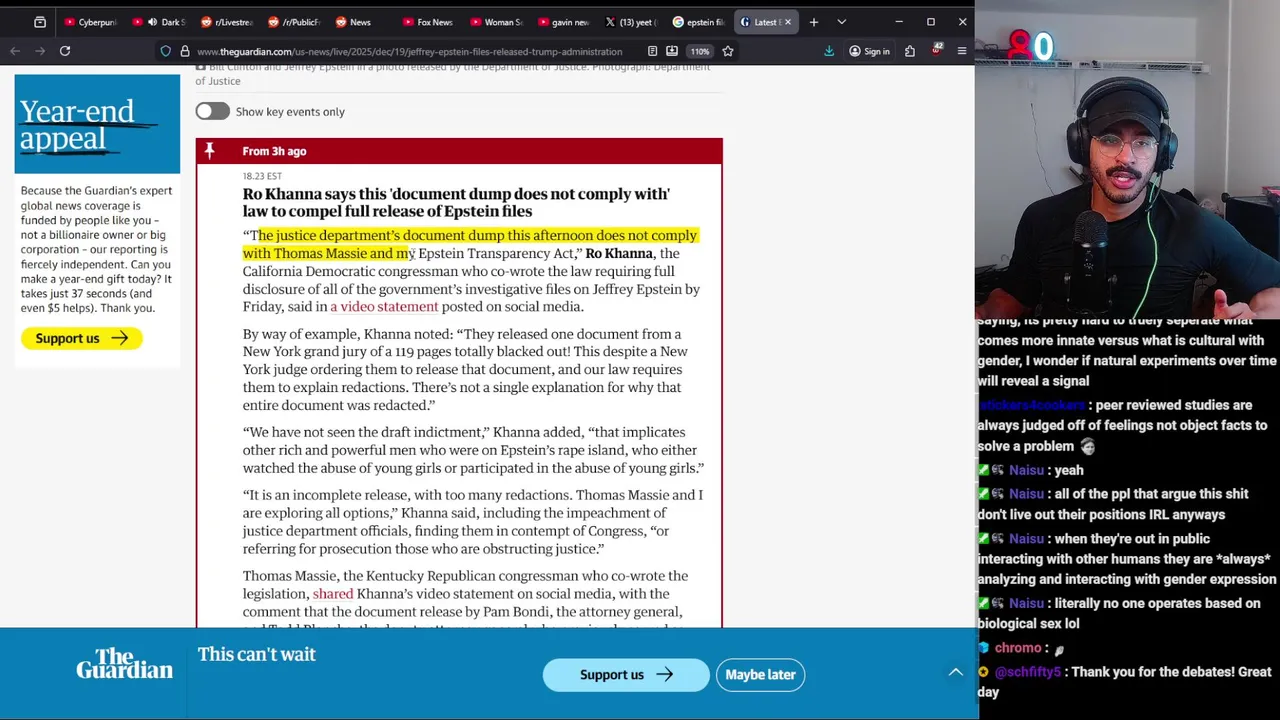The width and height of the screenshot is (1280, 720).
Task: Open tracking protection shield icon
Action: tap(166, 51)
